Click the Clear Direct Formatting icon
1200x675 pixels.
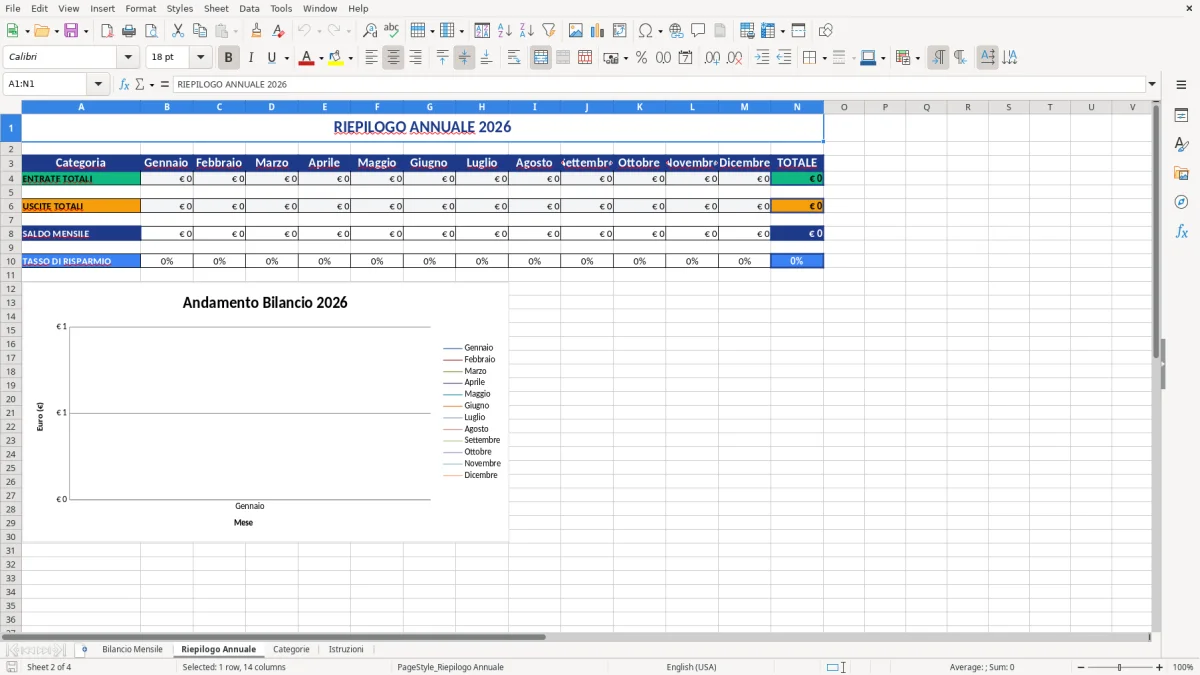coord(279,31)
